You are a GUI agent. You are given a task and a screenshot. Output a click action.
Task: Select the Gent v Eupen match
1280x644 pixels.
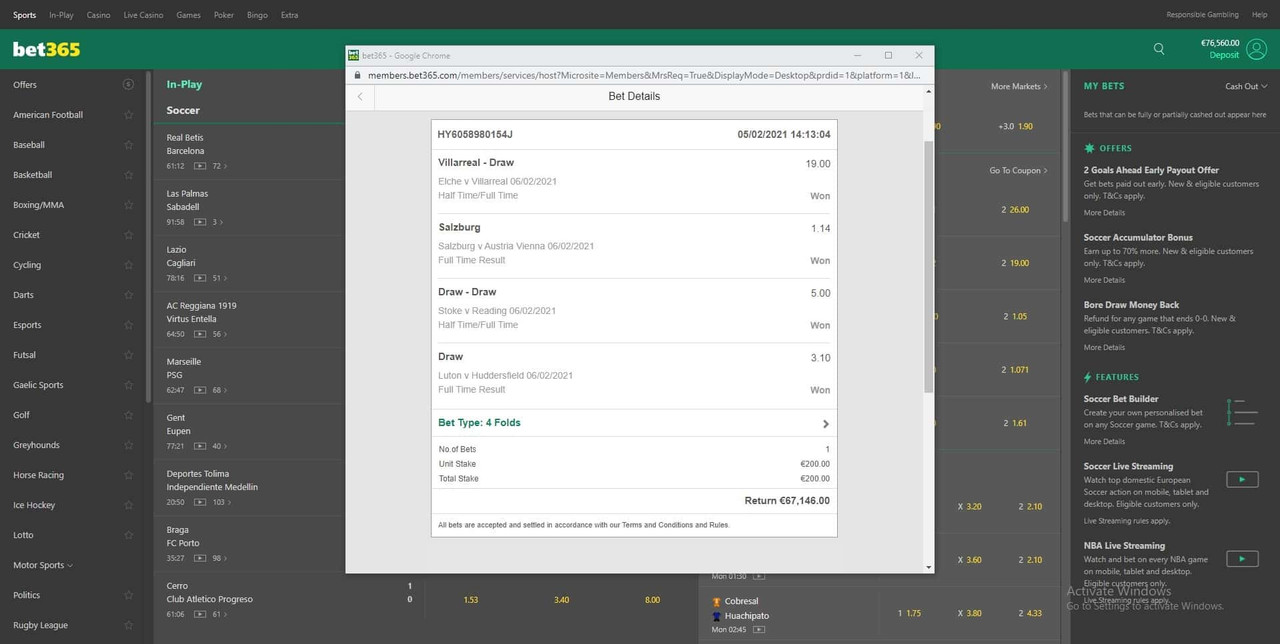tap(178, 425)
